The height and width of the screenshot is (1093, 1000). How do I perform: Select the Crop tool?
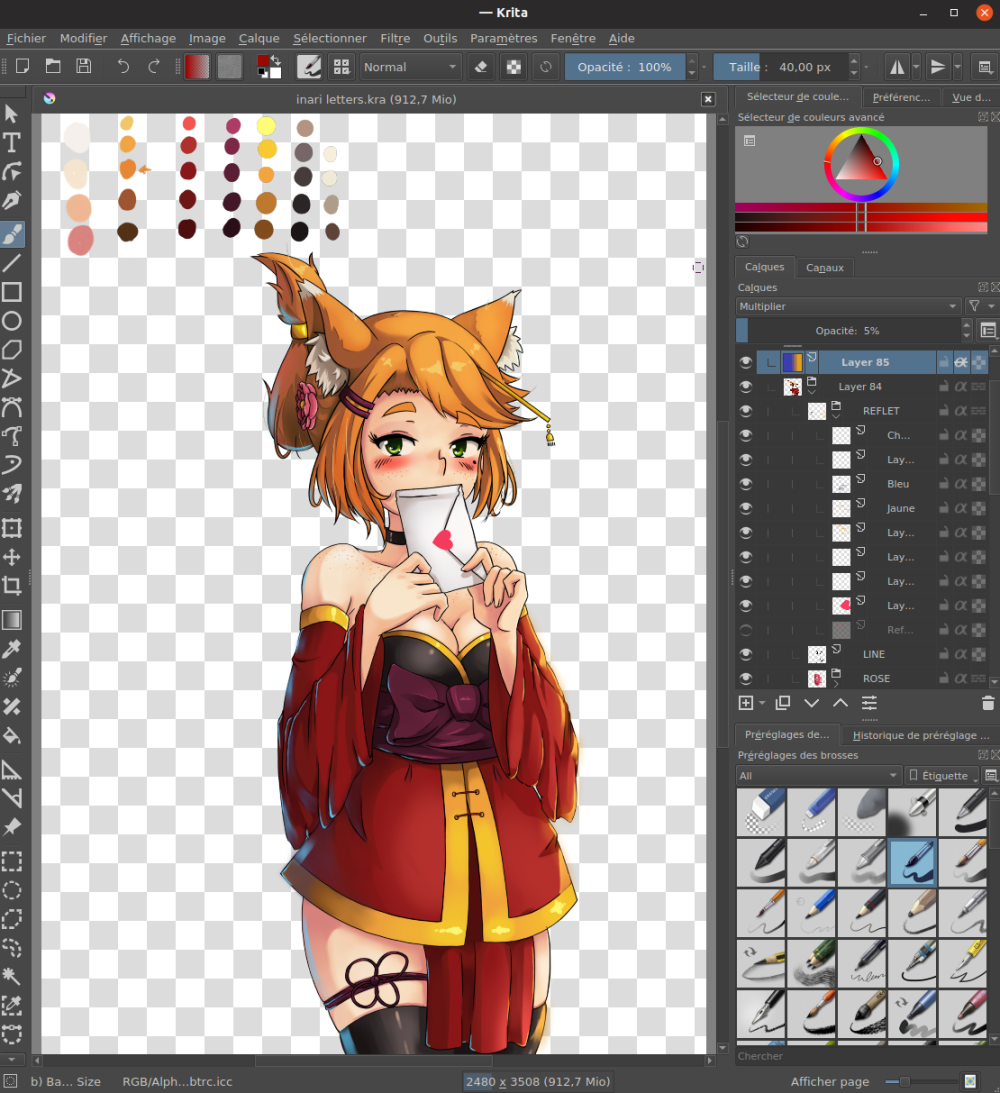coord(12,586)
